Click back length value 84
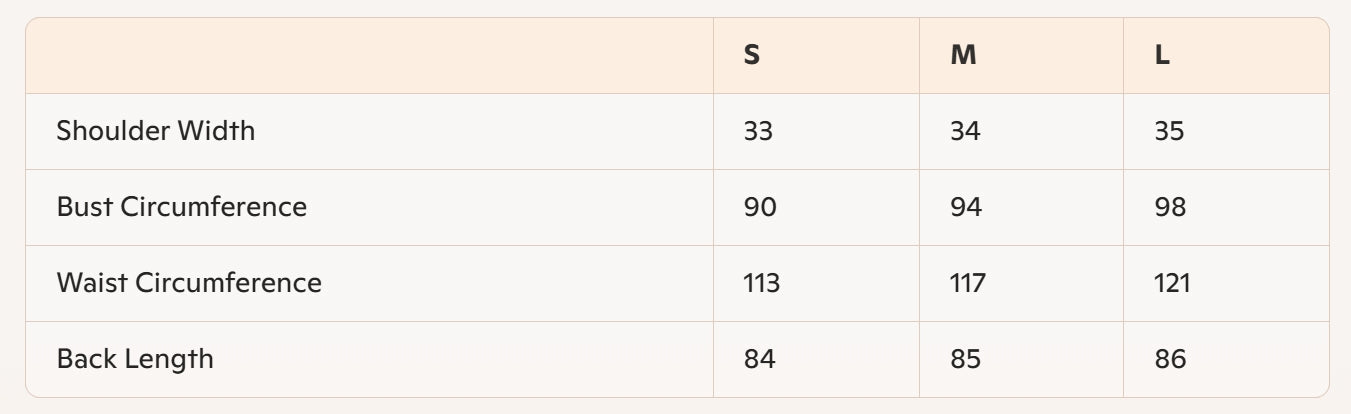1351x414 pixels. 760,359
